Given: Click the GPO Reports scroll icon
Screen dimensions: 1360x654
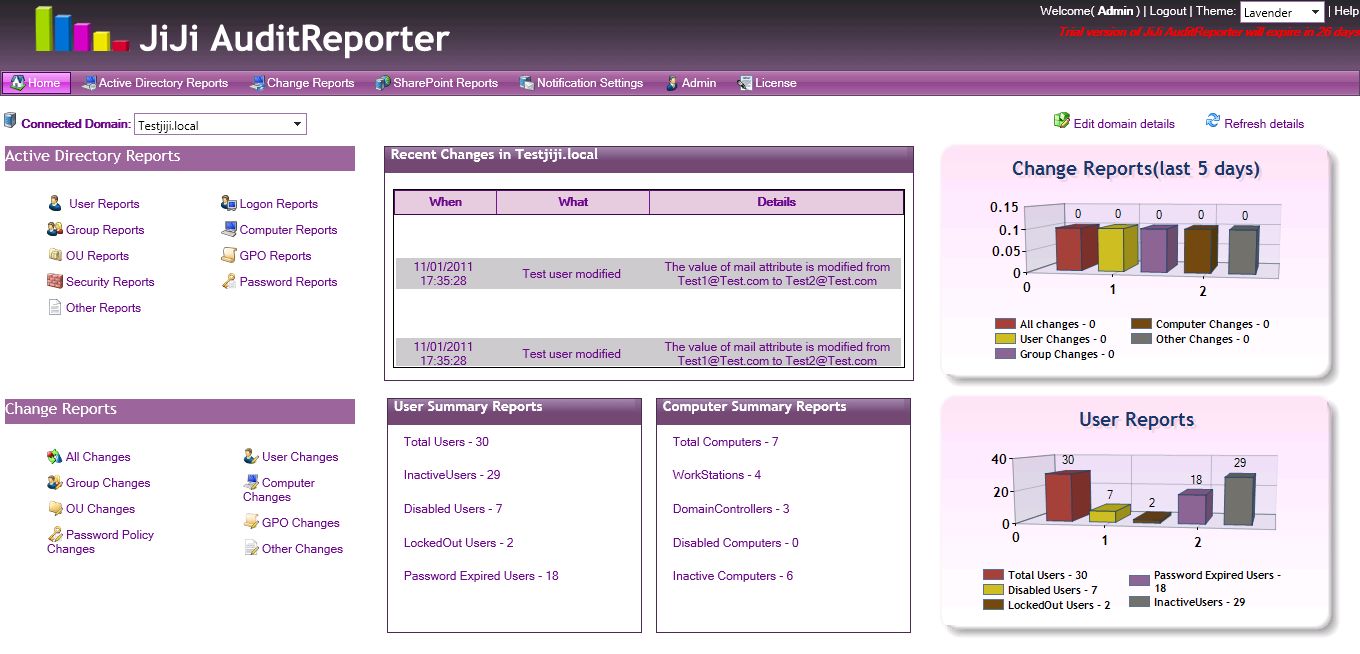Looking at the screenshot, I should pyautogui.click(x=229, y=256).
